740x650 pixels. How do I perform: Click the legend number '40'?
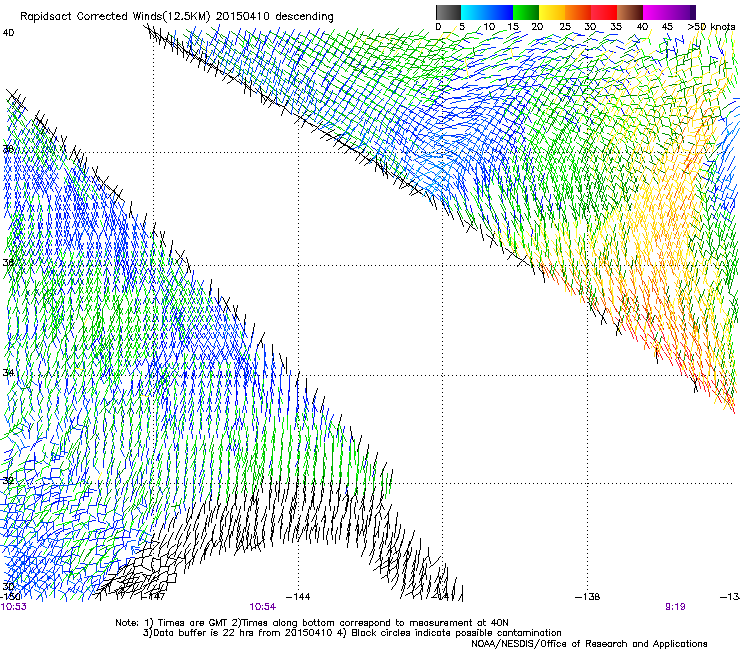tap(642, 27)
